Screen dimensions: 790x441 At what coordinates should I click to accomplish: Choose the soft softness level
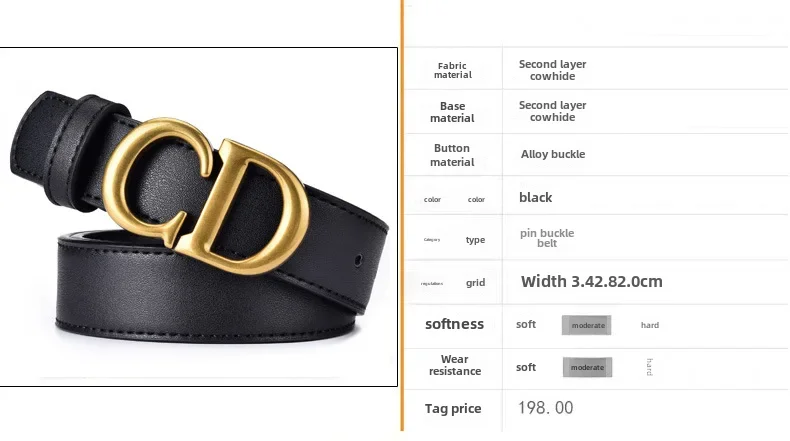point(525,325)
